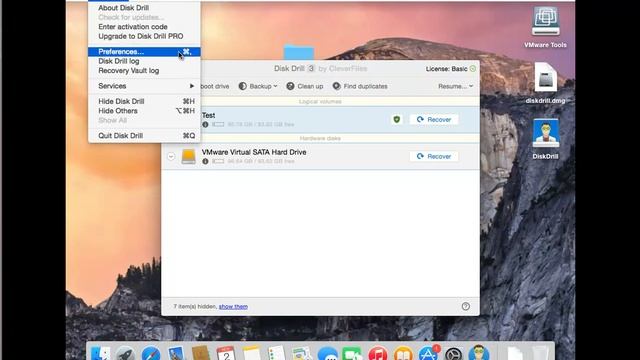The width and height of the screenshot is (640, 360).
Task: Open FaceTime in the Dock
Action: [352, 353]
